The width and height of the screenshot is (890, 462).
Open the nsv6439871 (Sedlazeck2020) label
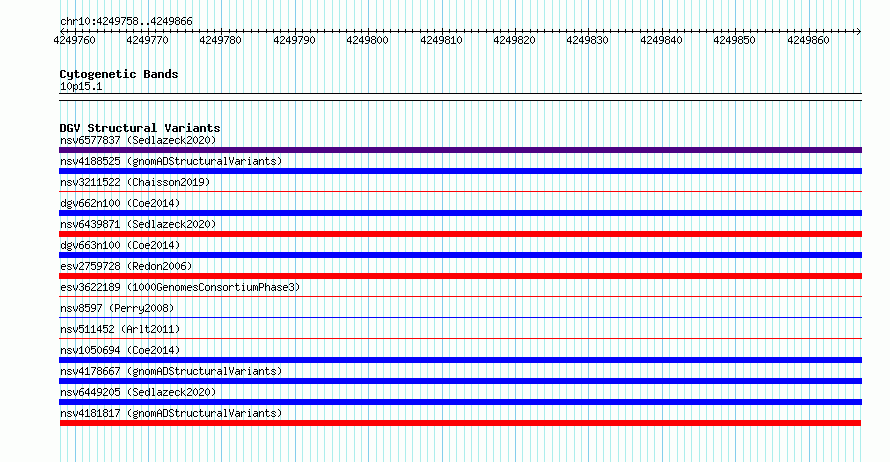pyautogui.click(x=138, y=224)
